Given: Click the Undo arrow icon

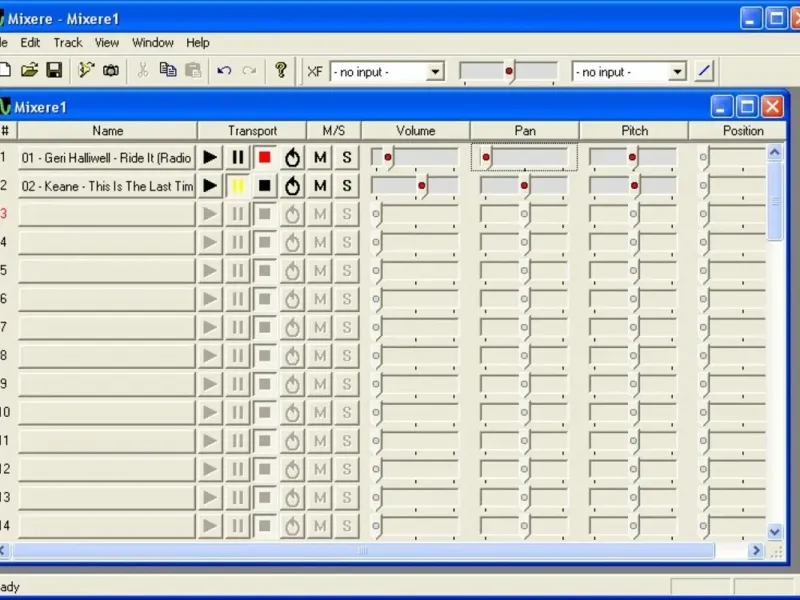Looking at the screenshot, I should [224, 70].
